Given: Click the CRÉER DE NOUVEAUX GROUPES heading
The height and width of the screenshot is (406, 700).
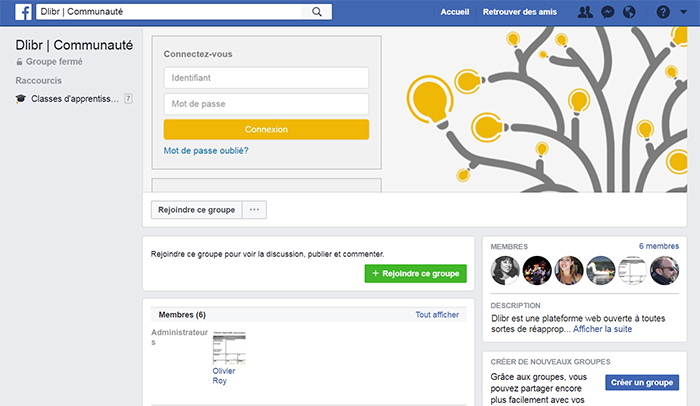Looking at the screenshot, I should pyautogui.click(x=550, y=362).
